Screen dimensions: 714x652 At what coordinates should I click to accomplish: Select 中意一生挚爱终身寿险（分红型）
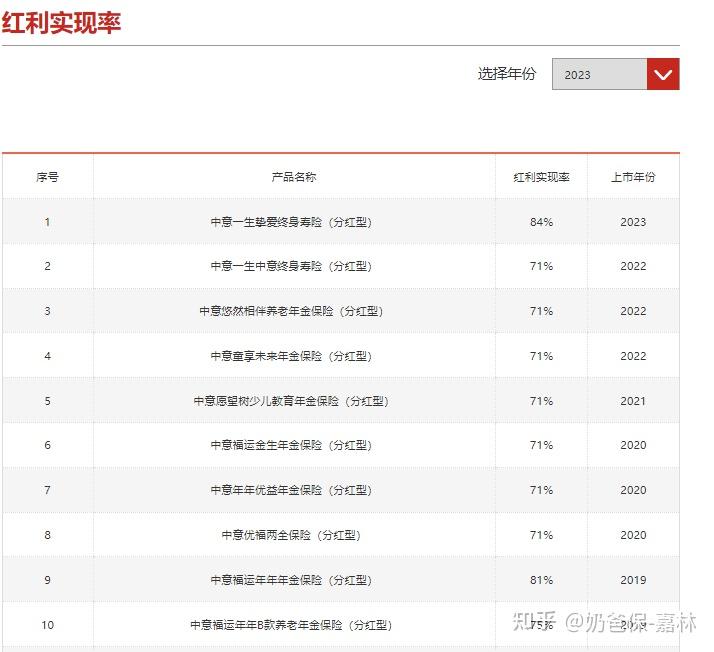pos(291,222)
